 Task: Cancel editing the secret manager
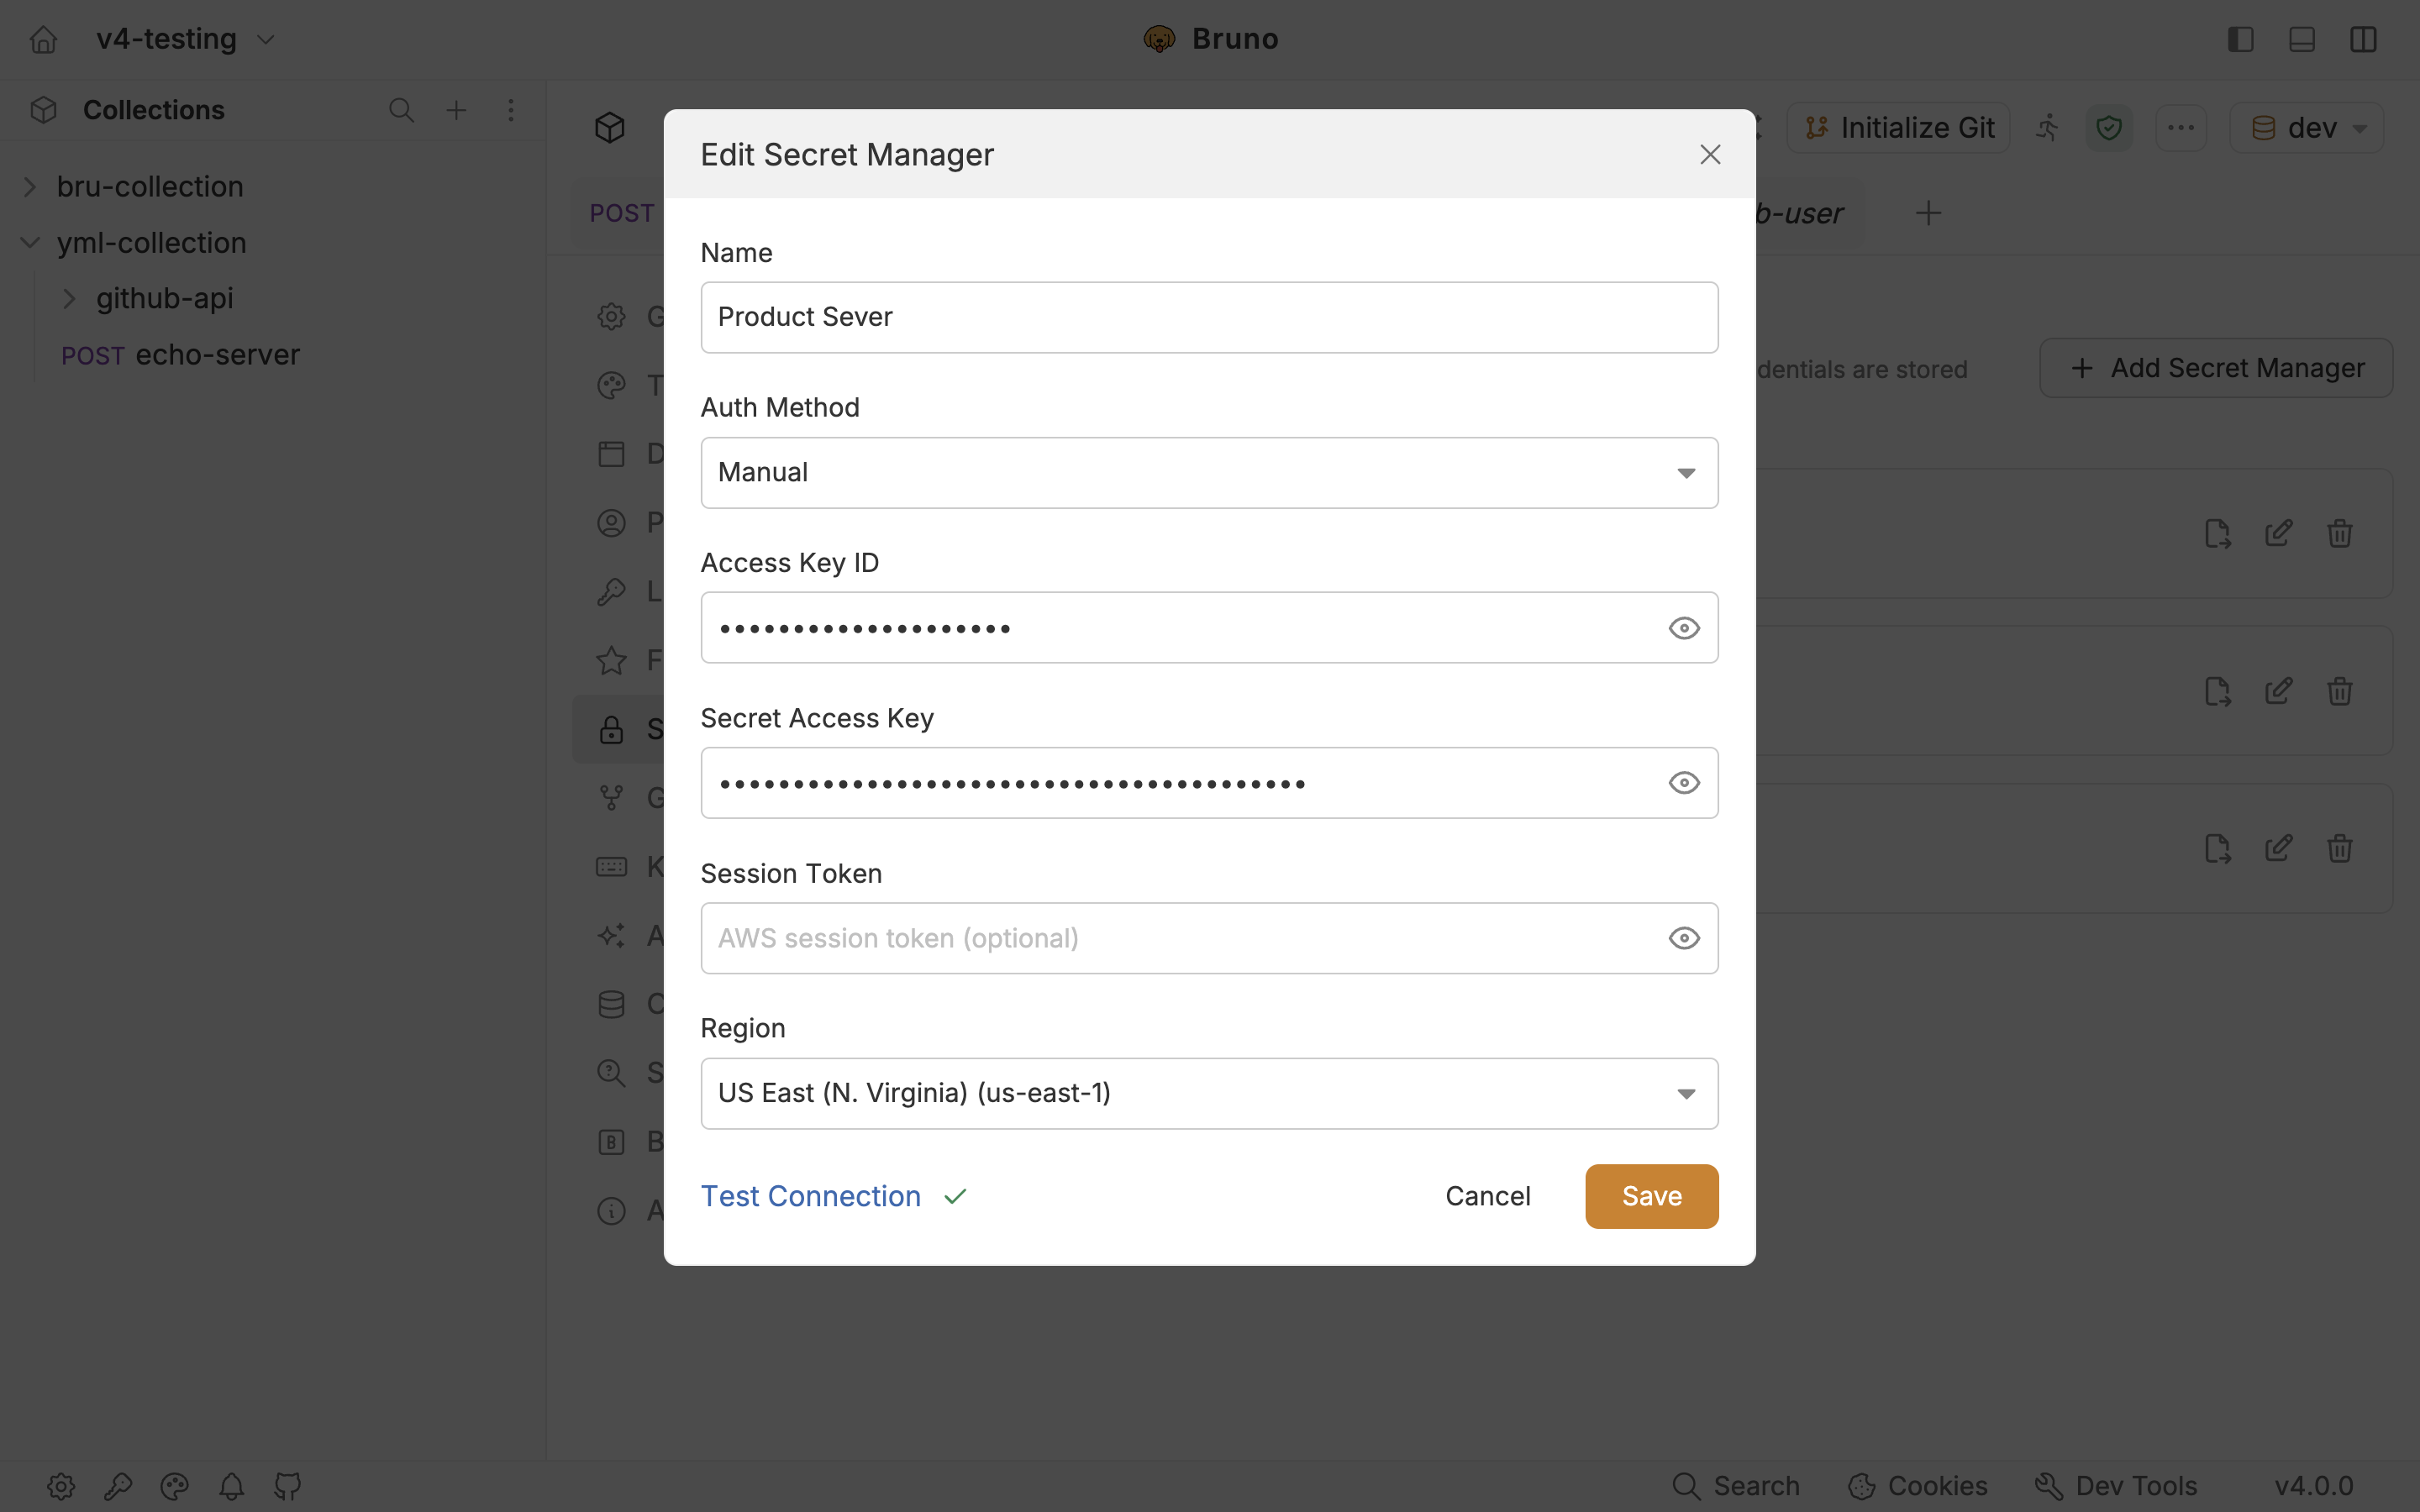click(x=1487, y=1196)
